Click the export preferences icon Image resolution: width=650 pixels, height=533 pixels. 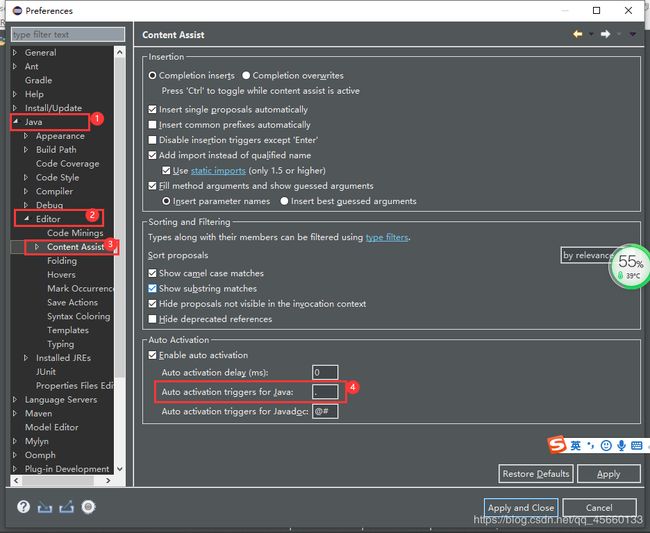tap(66, 507)
